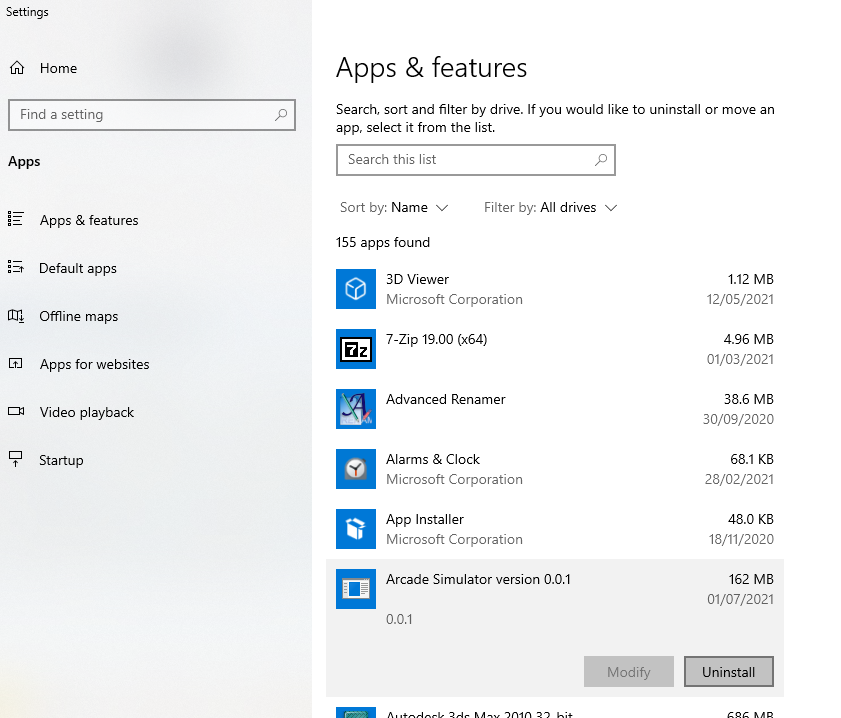The height and width of the screenshot is (718, 841).
Task: Click the 3D Viewer cube icon
Action: (356, 289)
